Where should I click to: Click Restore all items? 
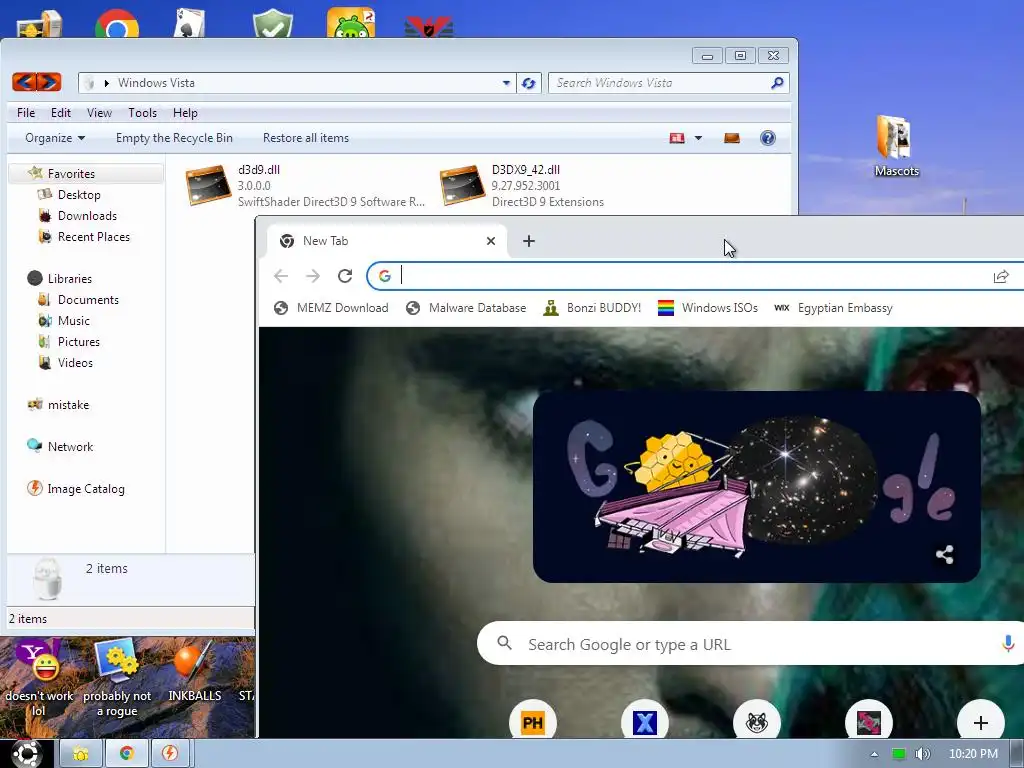point(306,138)
